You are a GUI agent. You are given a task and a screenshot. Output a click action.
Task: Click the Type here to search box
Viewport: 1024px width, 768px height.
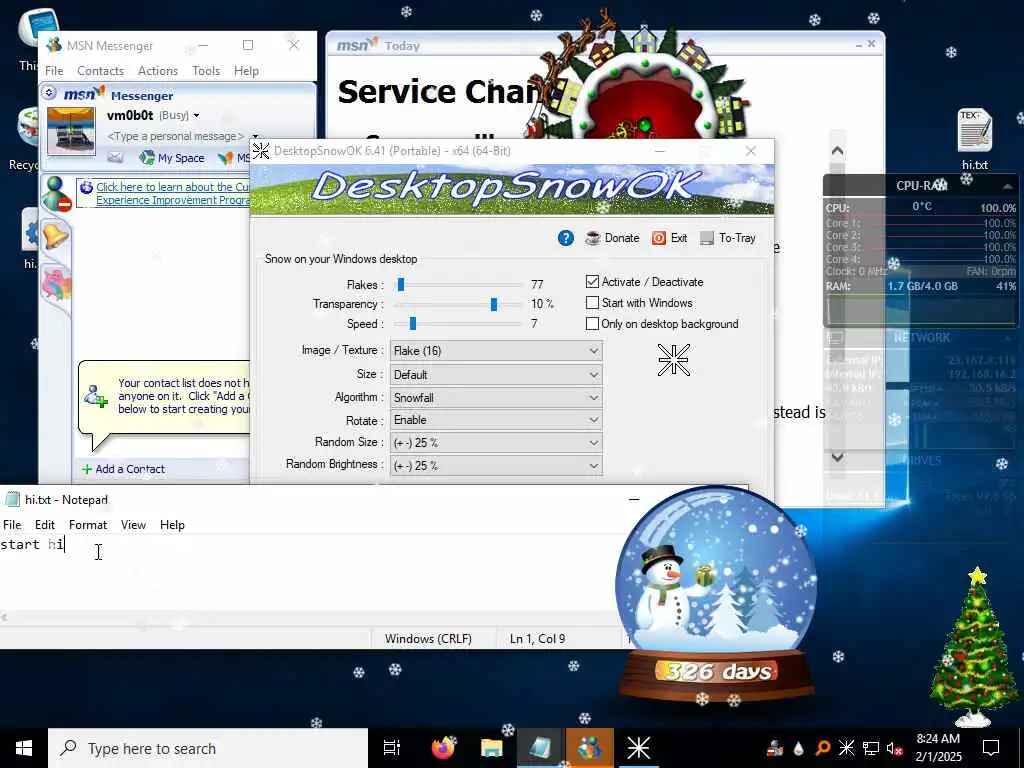[208, 748]
